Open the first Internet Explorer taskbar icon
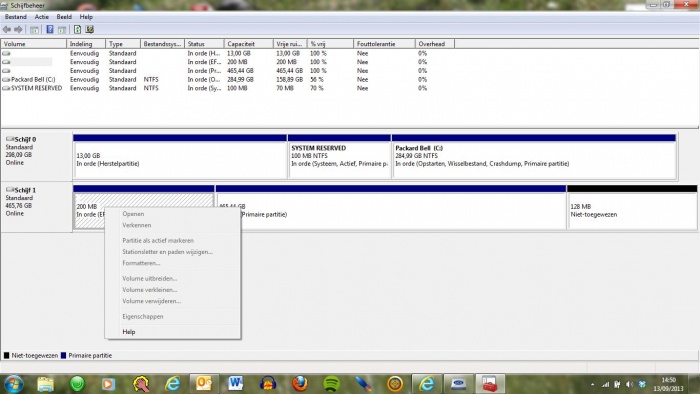Viewport: 700px width, 394px height. [x=172, y=384]
